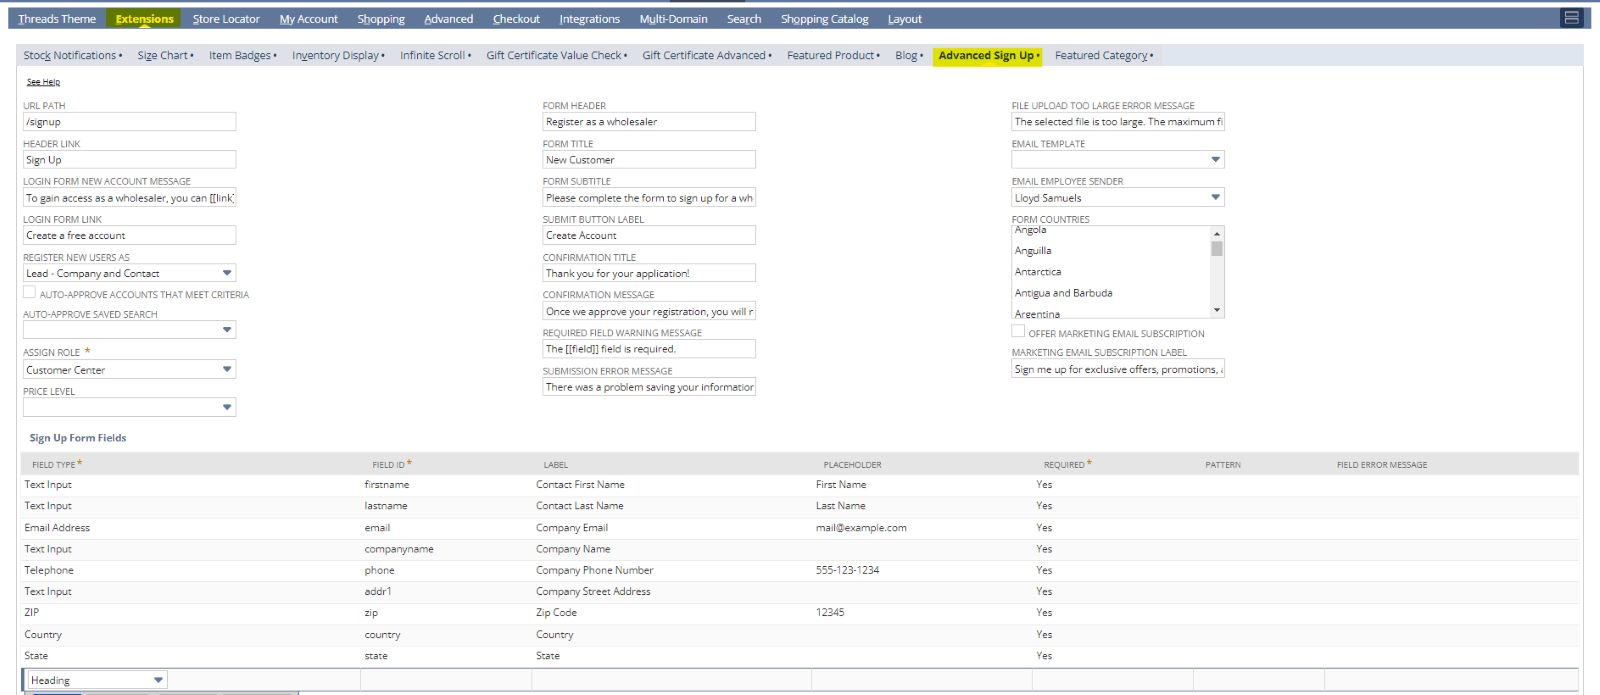Expand the Assign Role dropdown

coord(227,370)
